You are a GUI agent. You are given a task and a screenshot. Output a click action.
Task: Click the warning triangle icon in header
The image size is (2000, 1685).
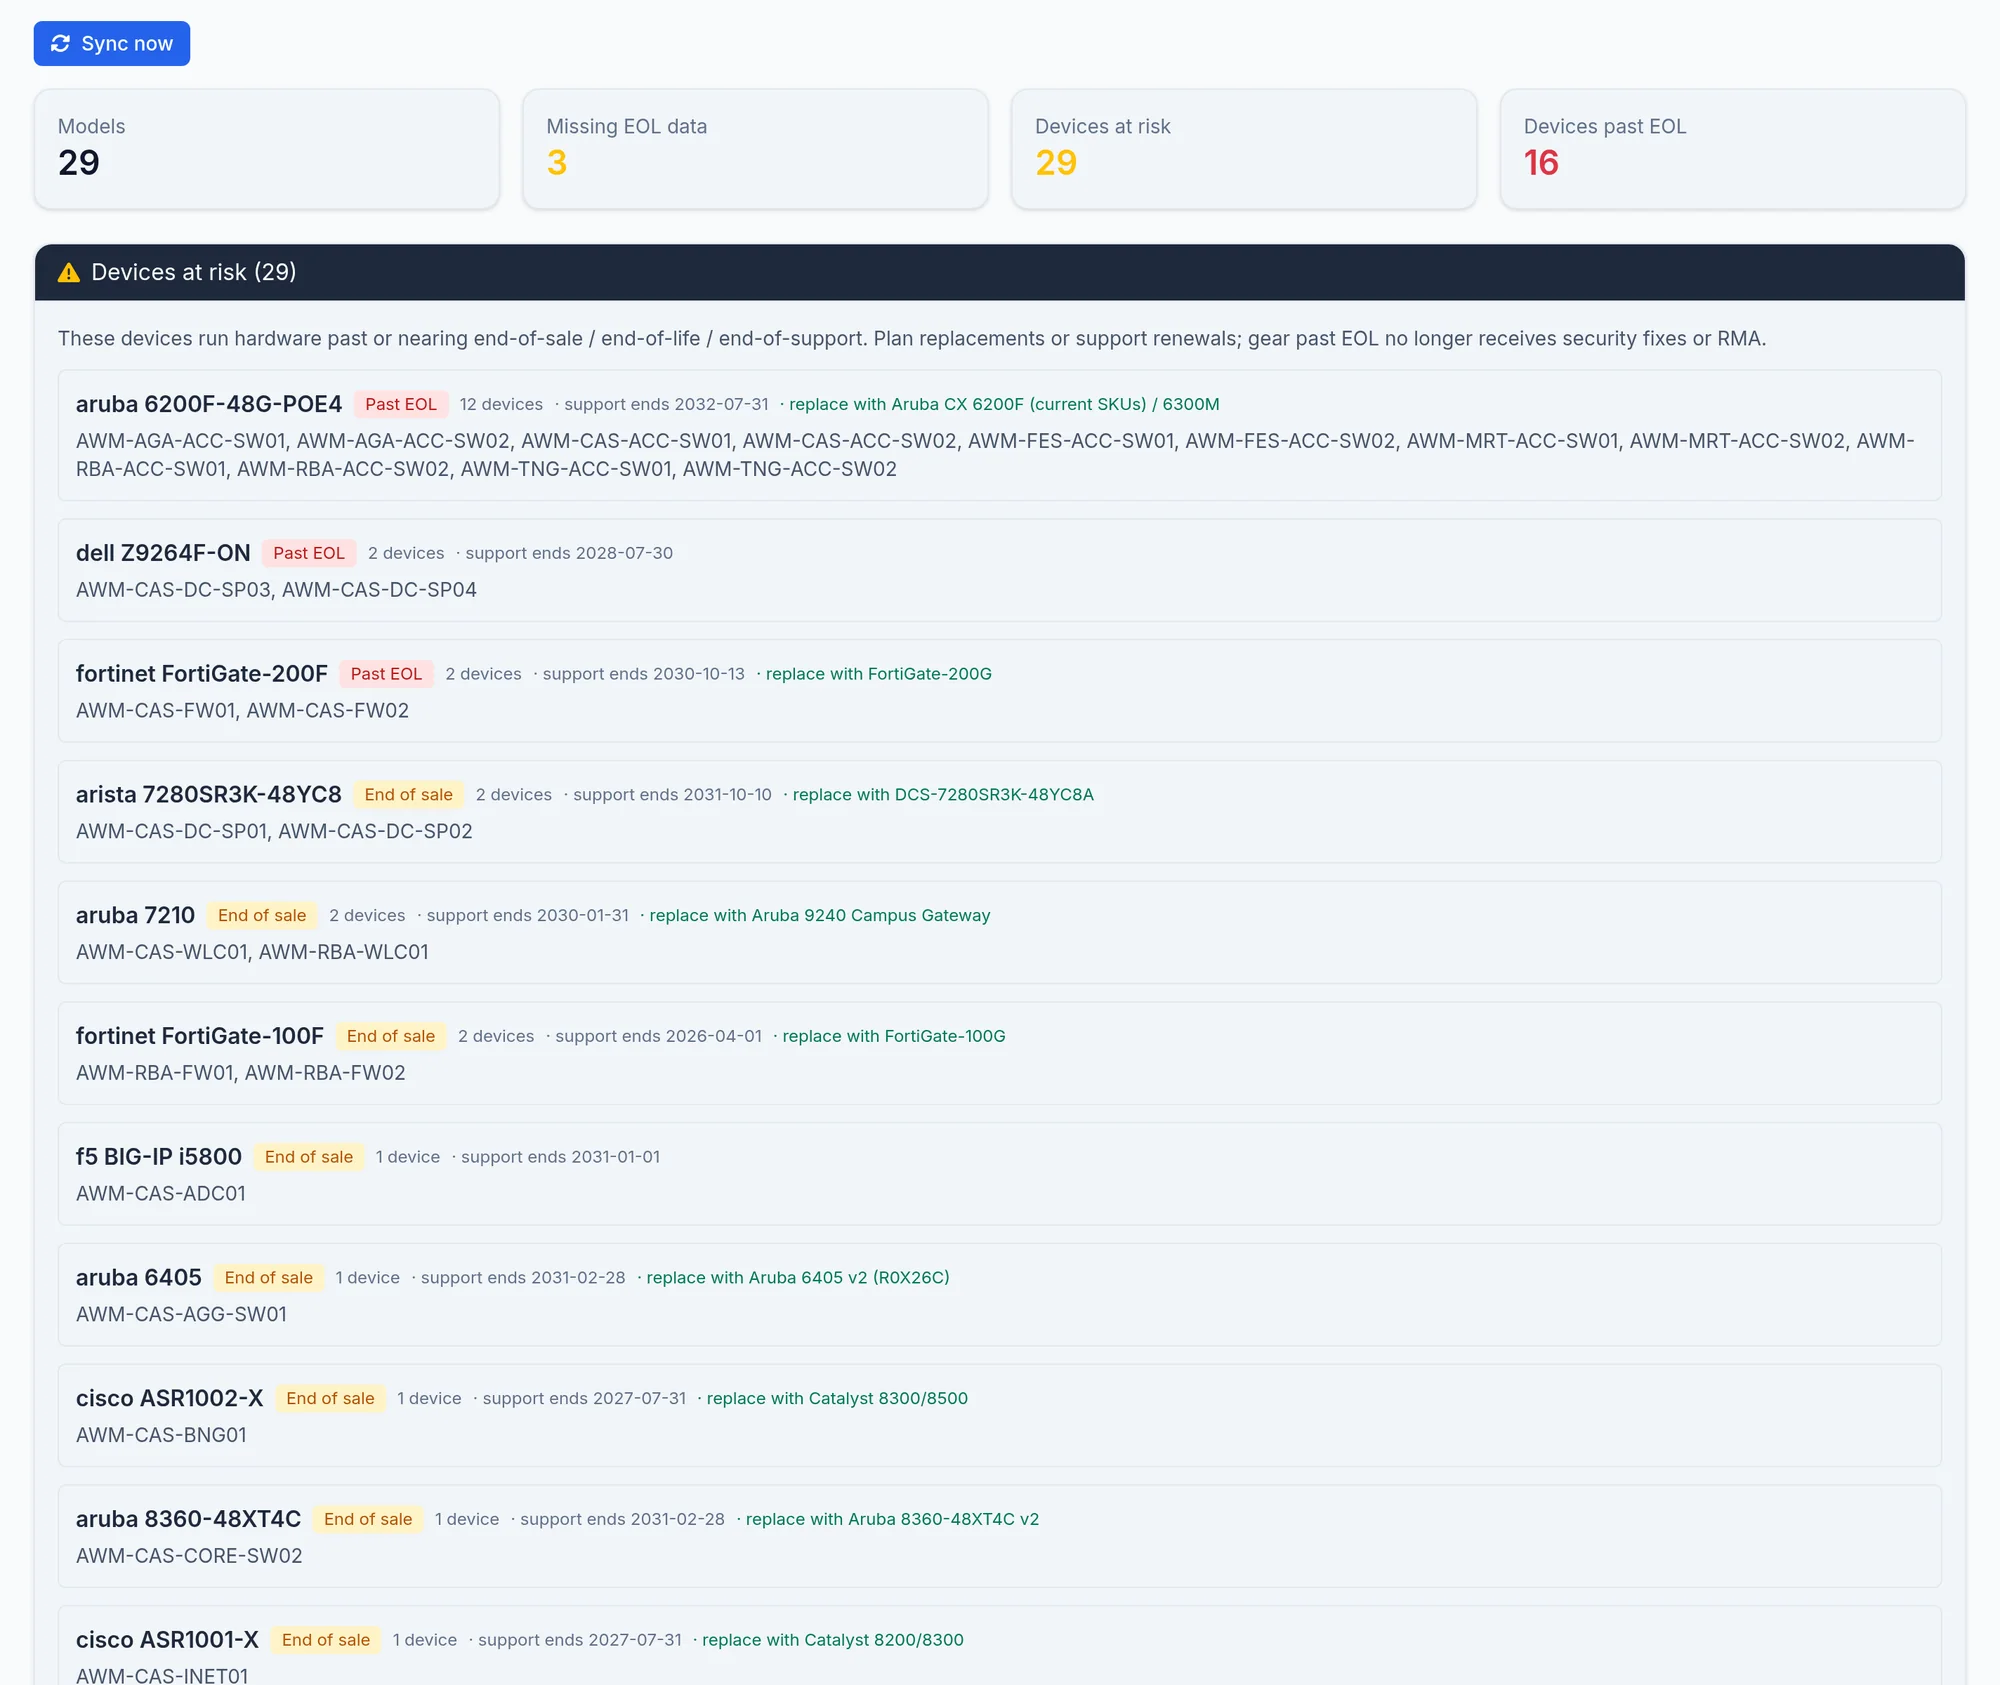pyautogui.click(x=69, y=273)
